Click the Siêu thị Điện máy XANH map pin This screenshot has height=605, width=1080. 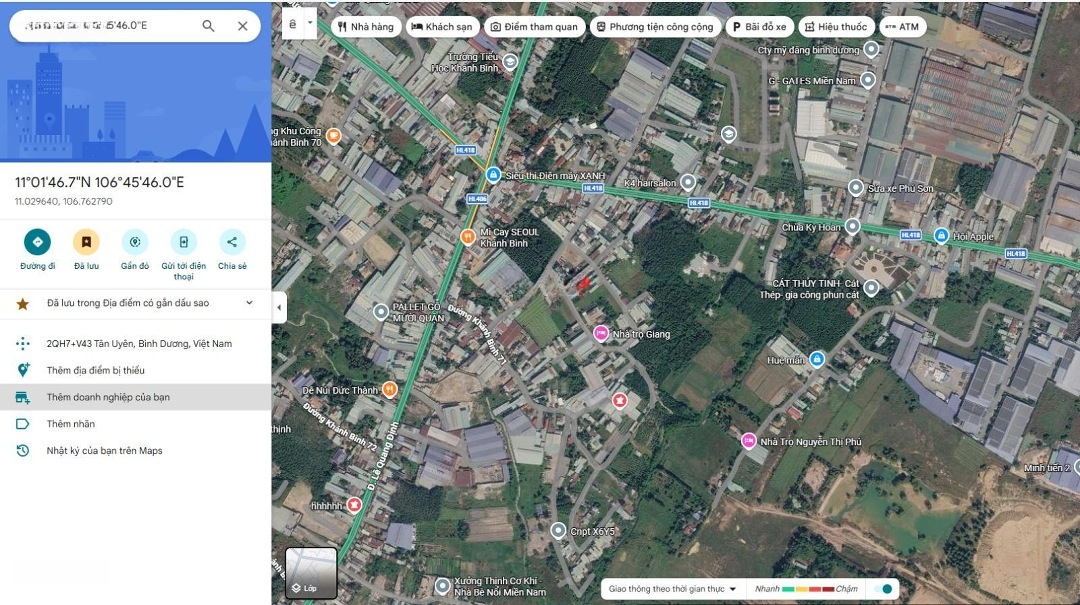coord(493,175)
